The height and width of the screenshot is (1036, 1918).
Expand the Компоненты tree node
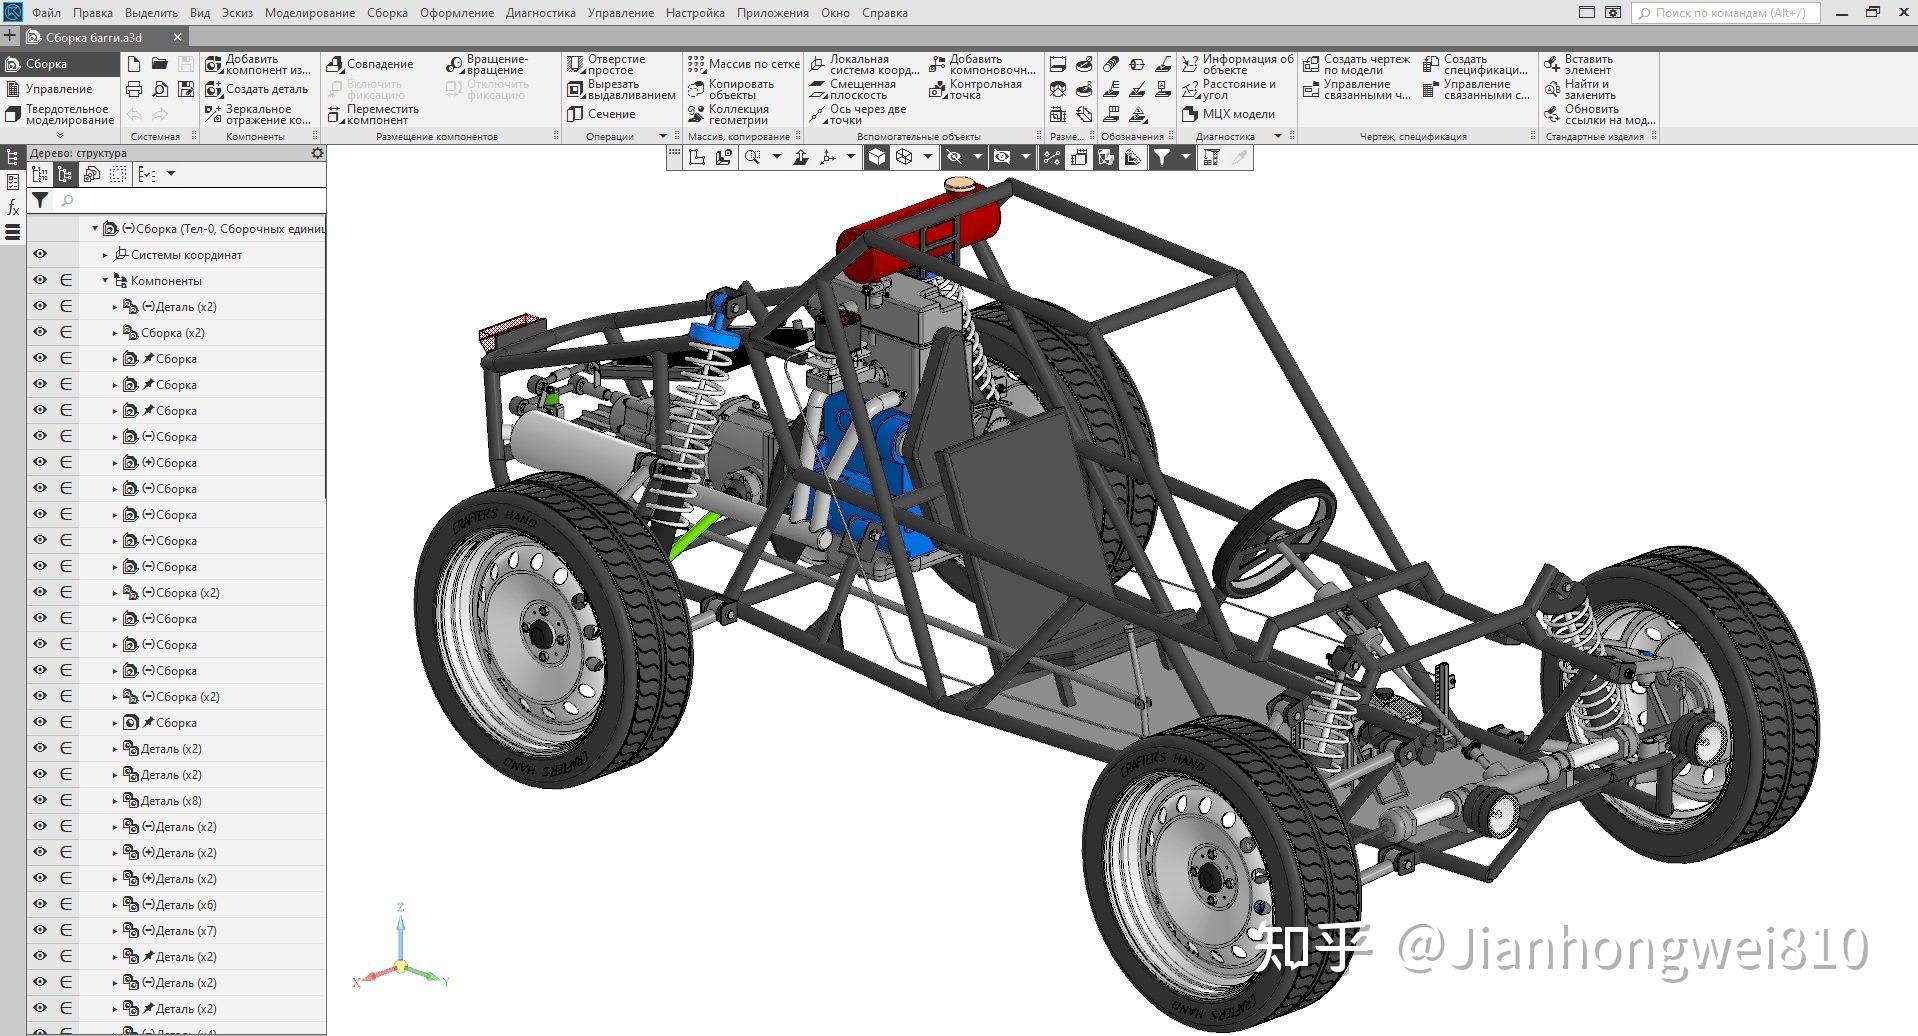coord(104,280)
